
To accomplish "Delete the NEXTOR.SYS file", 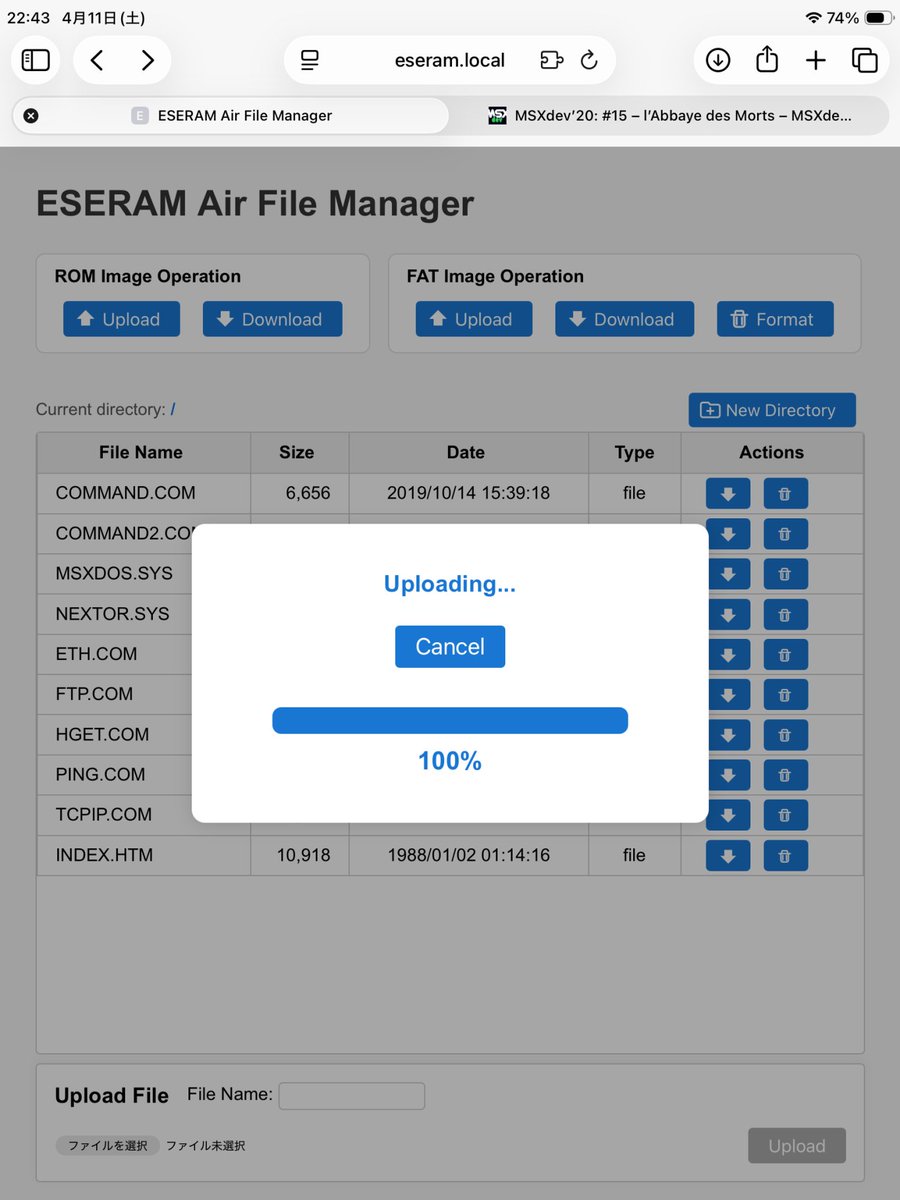I will (x=786, y=614).
